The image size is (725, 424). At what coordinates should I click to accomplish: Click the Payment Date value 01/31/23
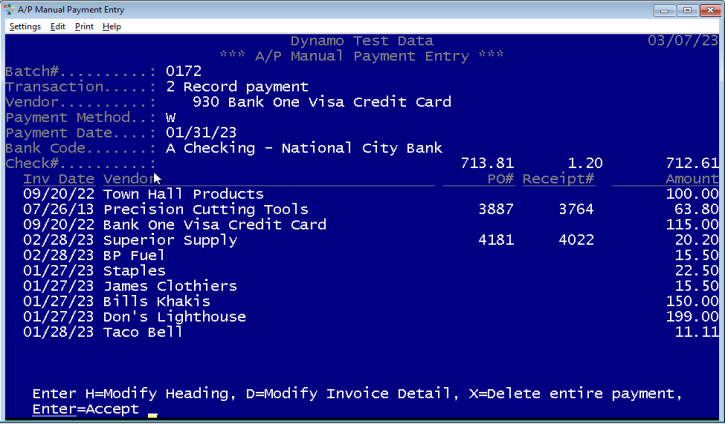click(x=201, y=133)
